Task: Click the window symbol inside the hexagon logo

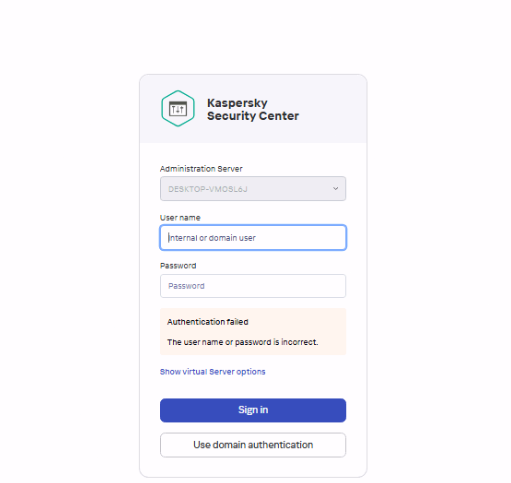Action: tap(178, 109)
